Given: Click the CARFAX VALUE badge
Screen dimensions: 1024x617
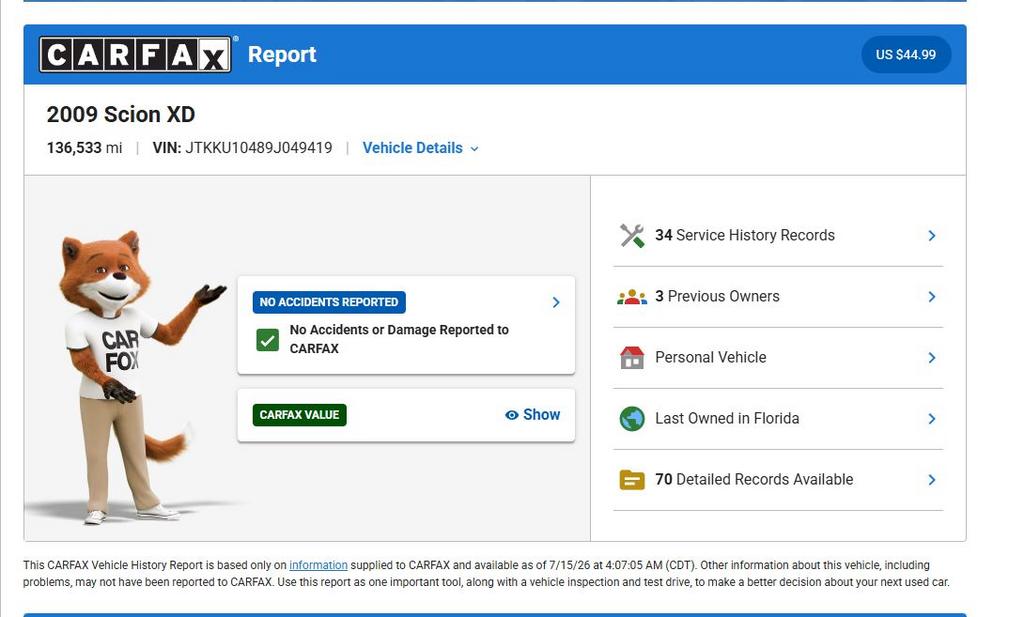Looking at the screenshot, I should pyautogui.click(x=300, y=415).
